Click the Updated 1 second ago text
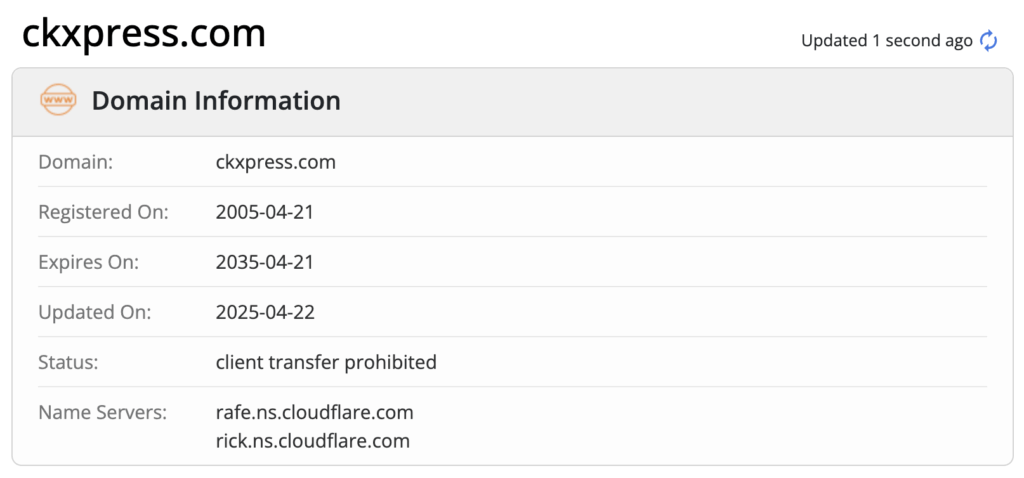 click(887, 41)
